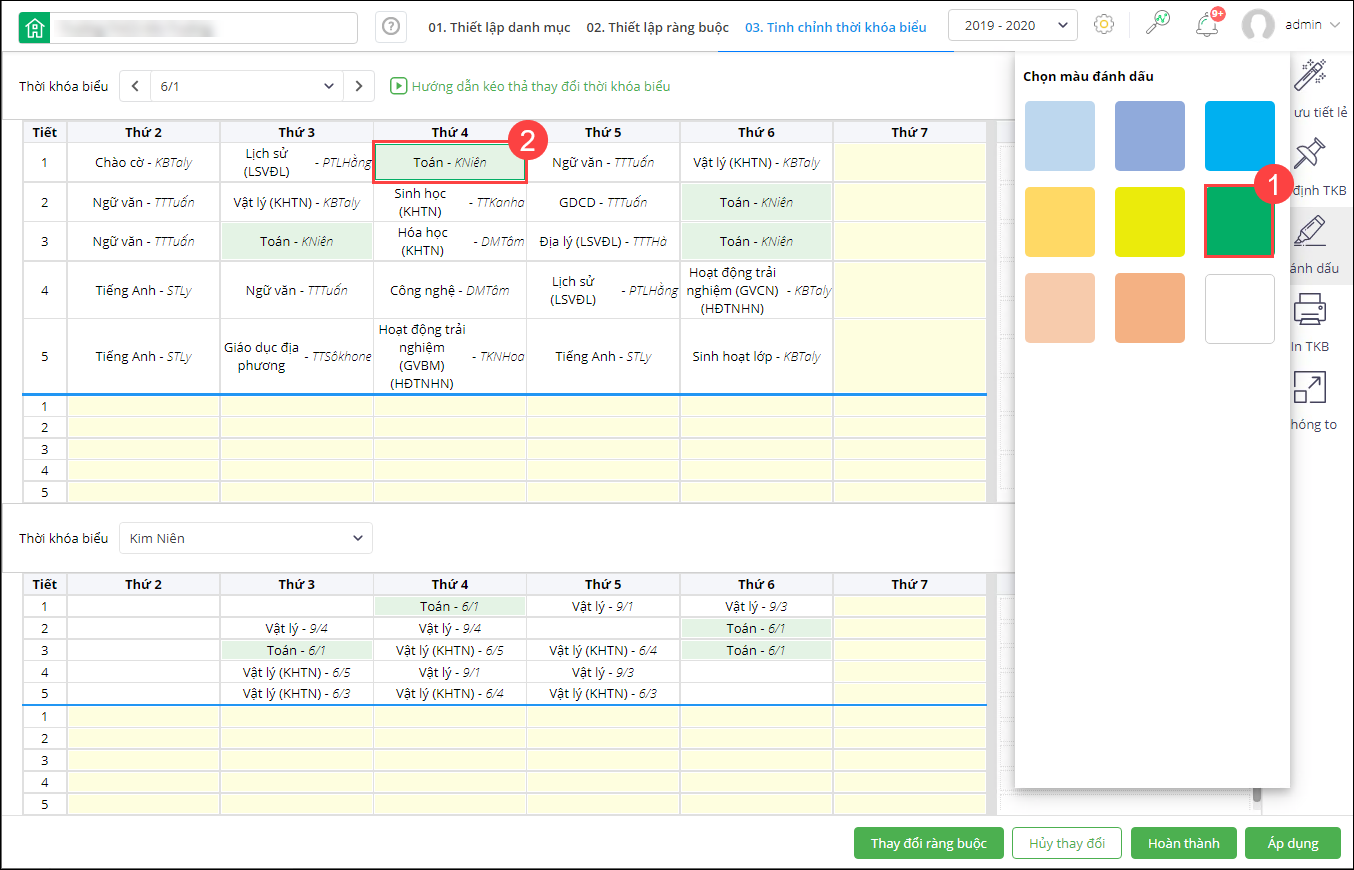Go to next class with right arrow
The height and width of the screenshot is (870, 1354).
[359, 87]
